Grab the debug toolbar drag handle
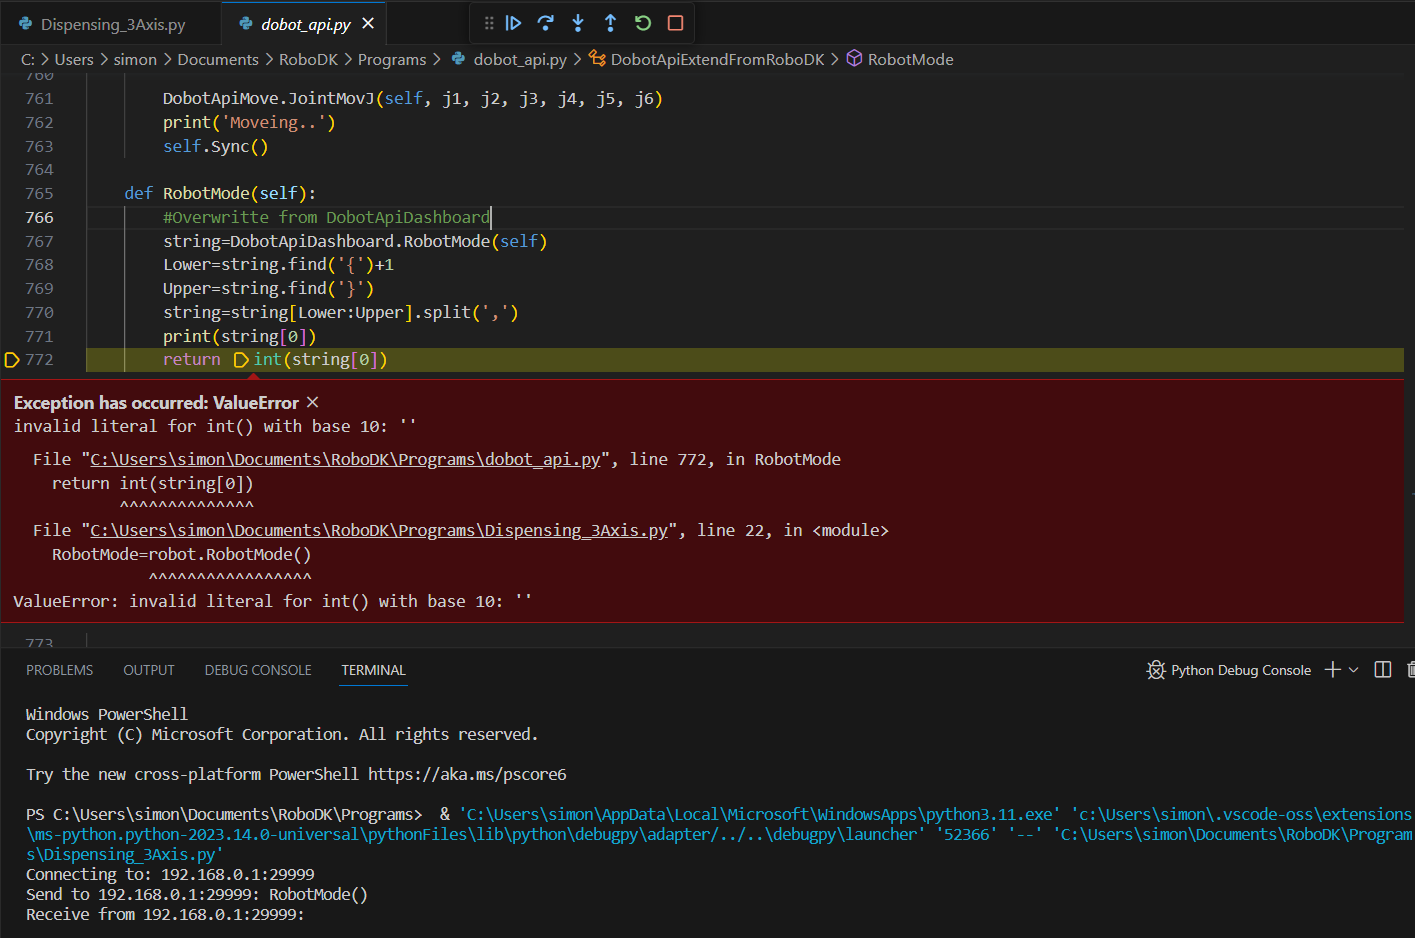Viewport: 1415px width, 938px height. pyautogui.click(x=489, y=23)
